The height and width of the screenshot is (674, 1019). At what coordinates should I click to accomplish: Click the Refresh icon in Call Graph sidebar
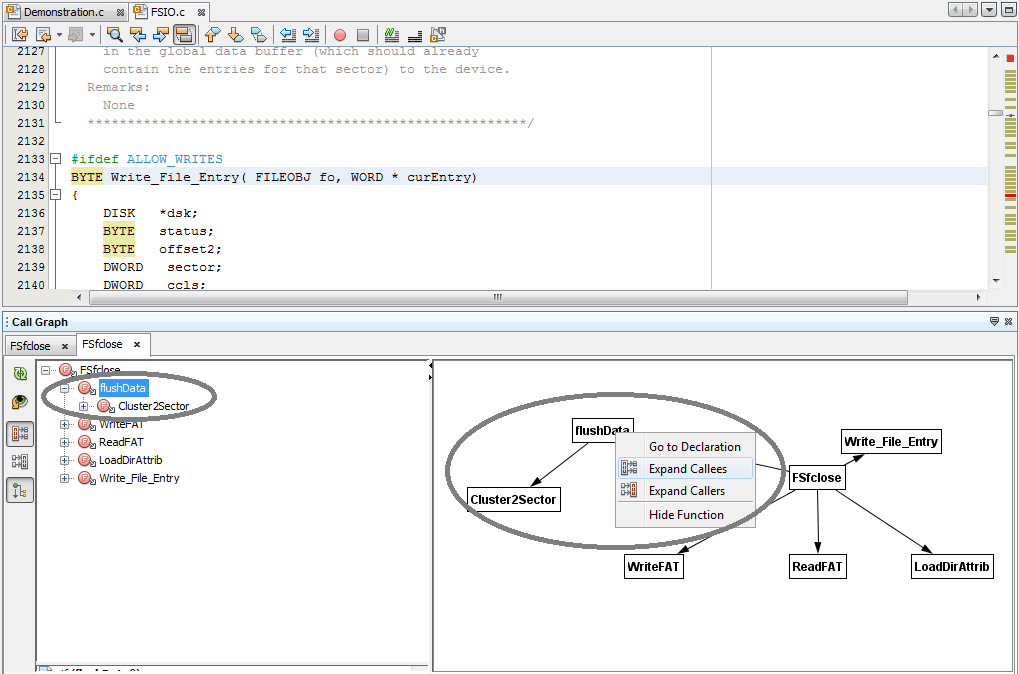(20, 373)
